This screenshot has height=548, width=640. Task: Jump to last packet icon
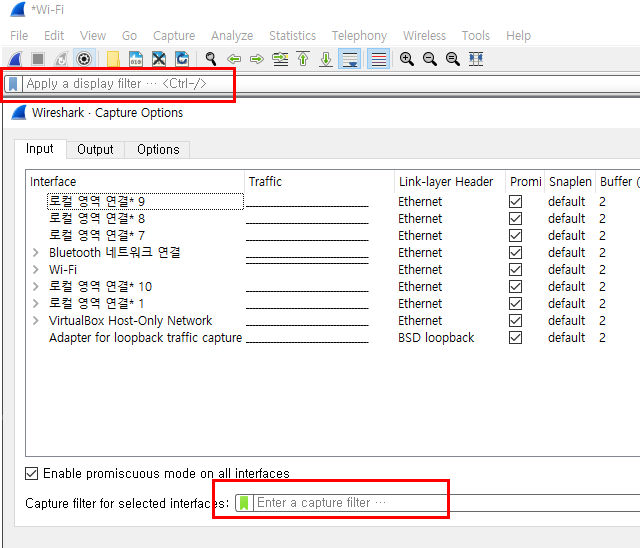click(326, 59)
